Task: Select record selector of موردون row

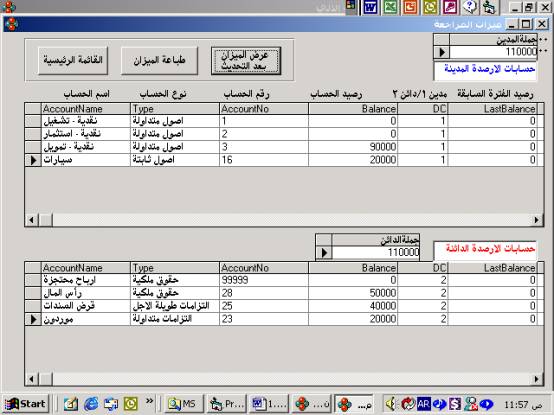Action: click(x=33, y=319)
